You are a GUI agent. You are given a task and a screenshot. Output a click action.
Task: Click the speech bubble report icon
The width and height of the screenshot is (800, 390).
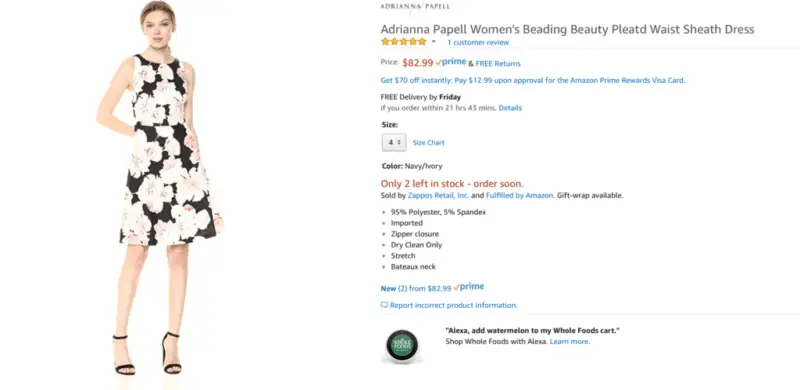384,305
